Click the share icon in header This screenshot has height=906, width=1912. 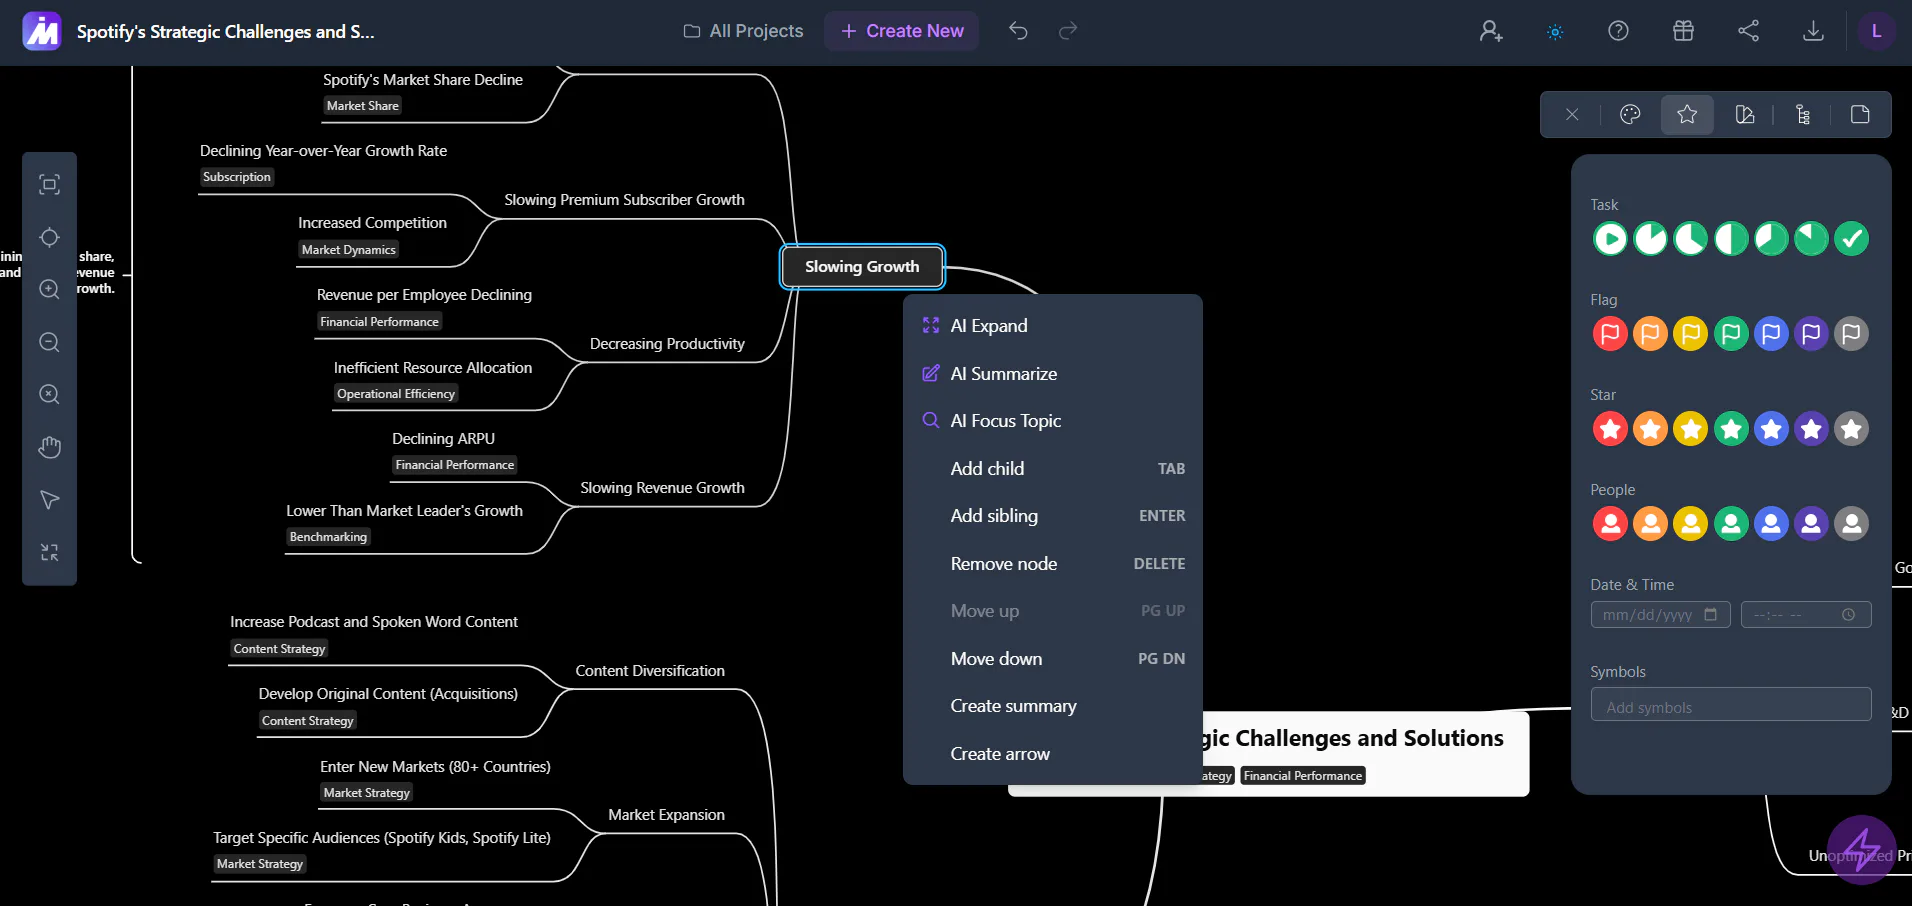point(1748,31)
